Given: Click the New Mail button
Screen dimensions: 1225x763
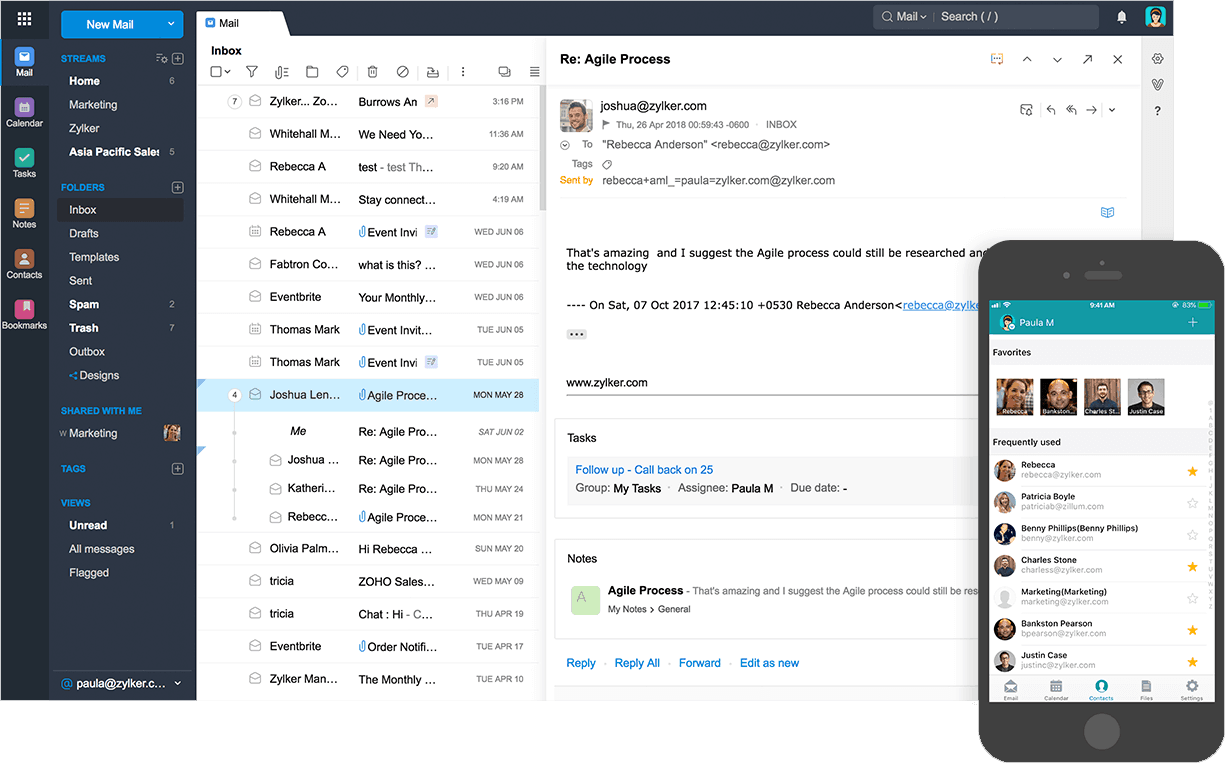Looking at the screenshot, I should point(110,24).
